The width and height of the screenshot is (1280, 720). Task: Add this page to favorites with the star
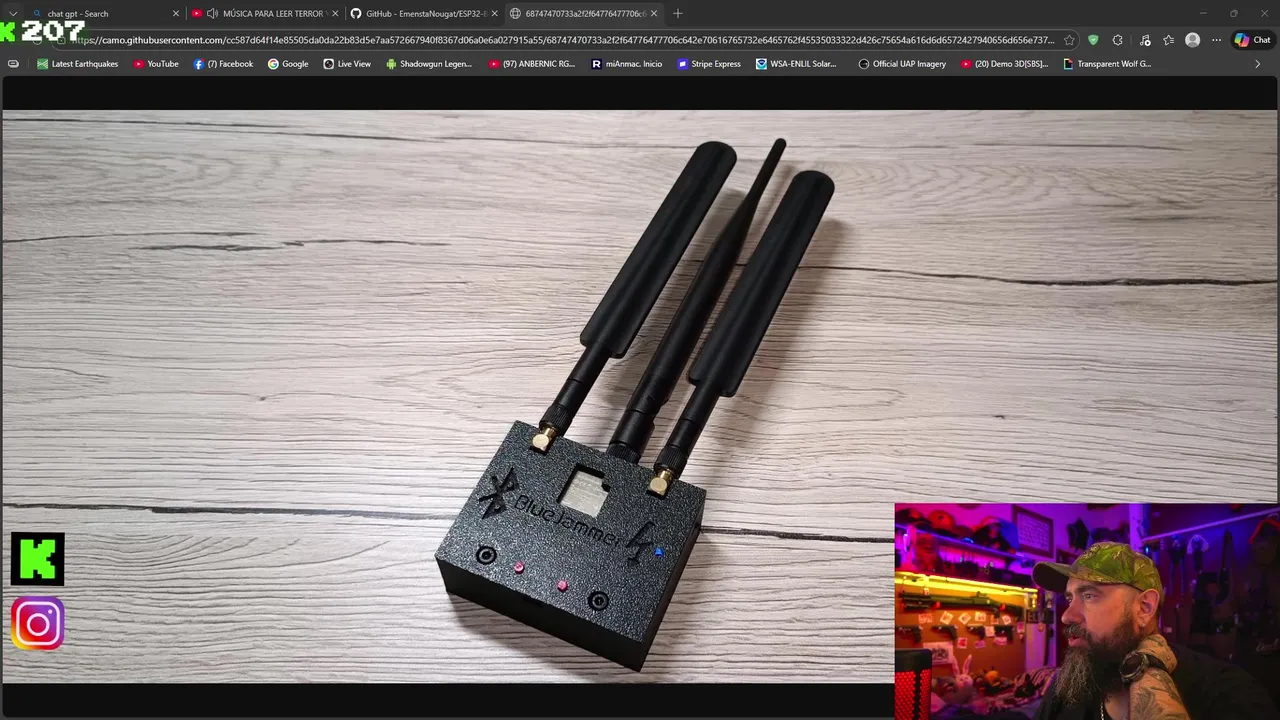[1069, 40]
